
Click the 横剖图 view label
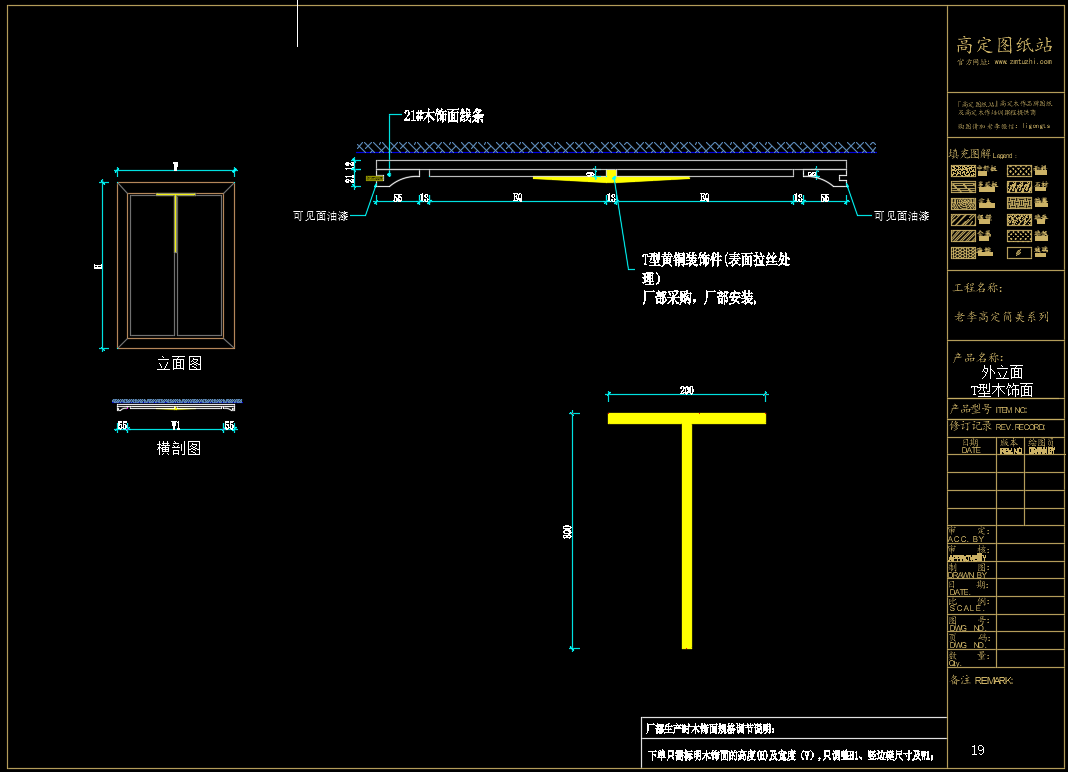[179, 449]
